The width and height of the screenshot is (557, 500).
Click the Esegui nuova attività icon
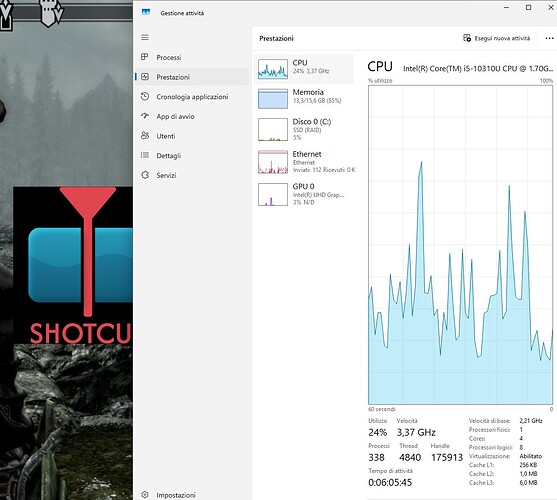467,38
